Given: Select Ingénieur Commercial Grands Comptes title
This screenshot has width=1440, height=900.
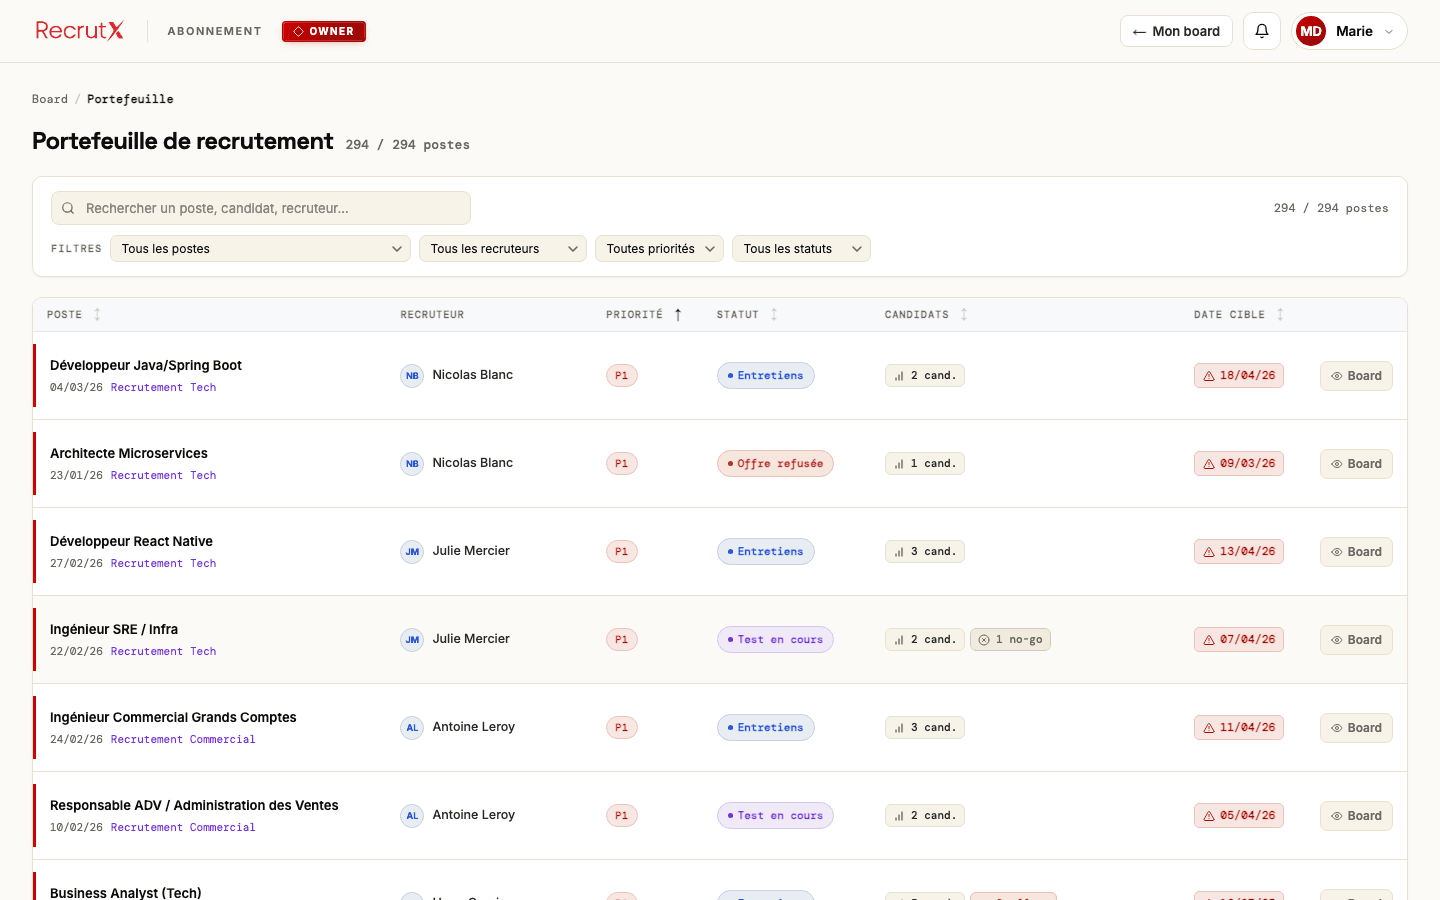Looking at the screenshot, I should 173,718.
